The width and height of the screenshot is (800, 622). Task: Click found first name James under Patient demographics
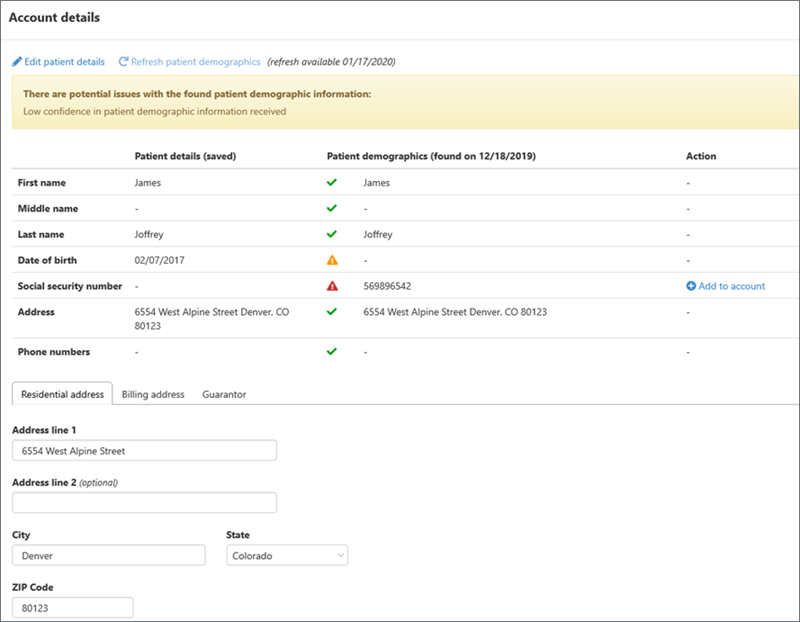click(377, 183)
